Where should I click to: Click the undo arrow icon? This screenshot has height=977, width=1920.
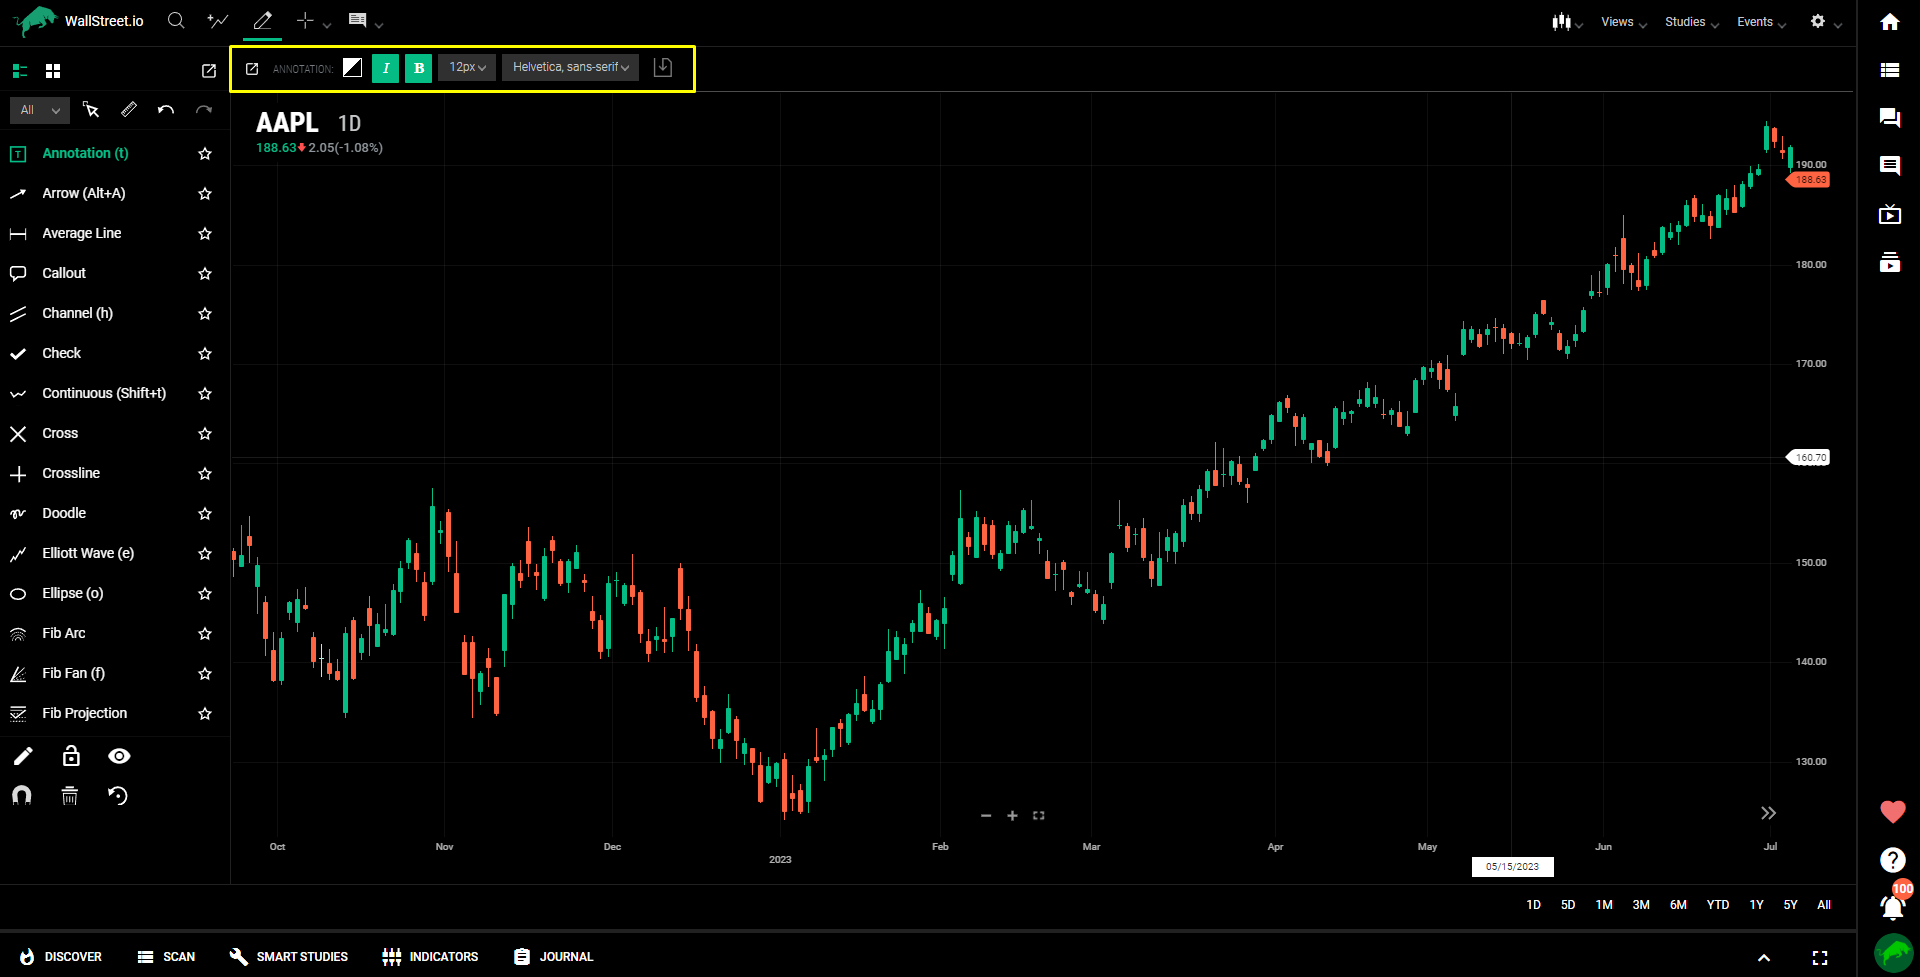[x=166, y=110]
